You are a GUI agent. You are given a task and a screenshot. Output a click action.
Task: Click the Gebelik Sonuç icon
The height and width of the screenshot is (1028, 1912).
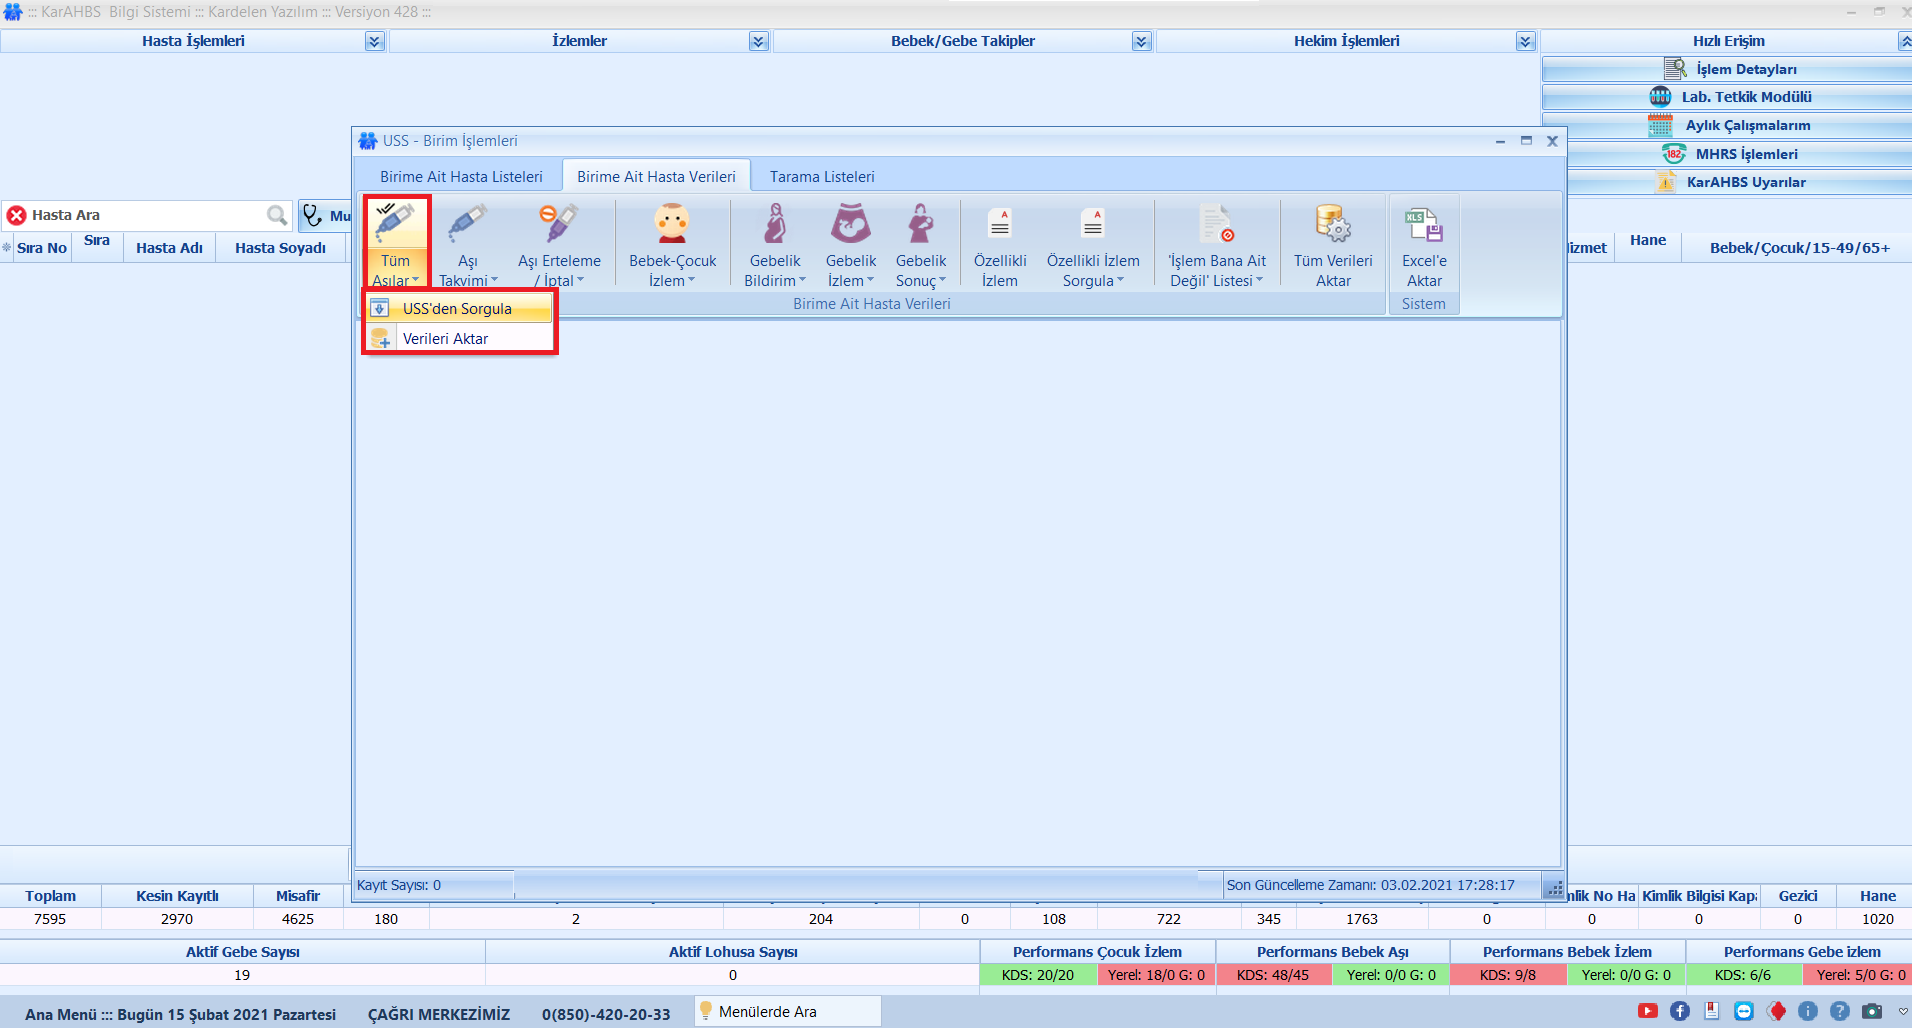[x=920, y=224]
